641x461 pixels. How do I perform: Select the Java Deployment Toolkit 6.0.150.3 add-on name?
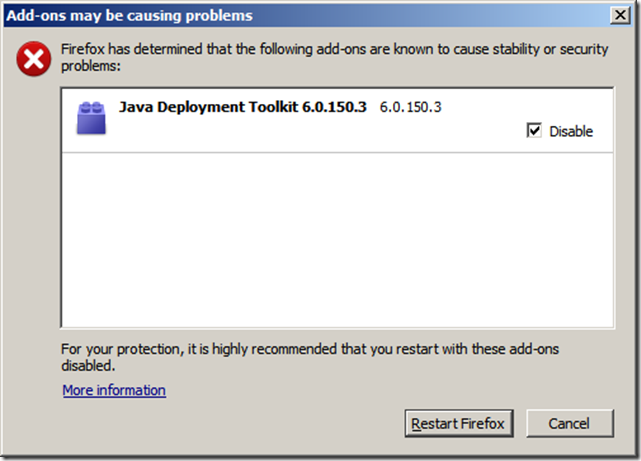tap(244, 106)
